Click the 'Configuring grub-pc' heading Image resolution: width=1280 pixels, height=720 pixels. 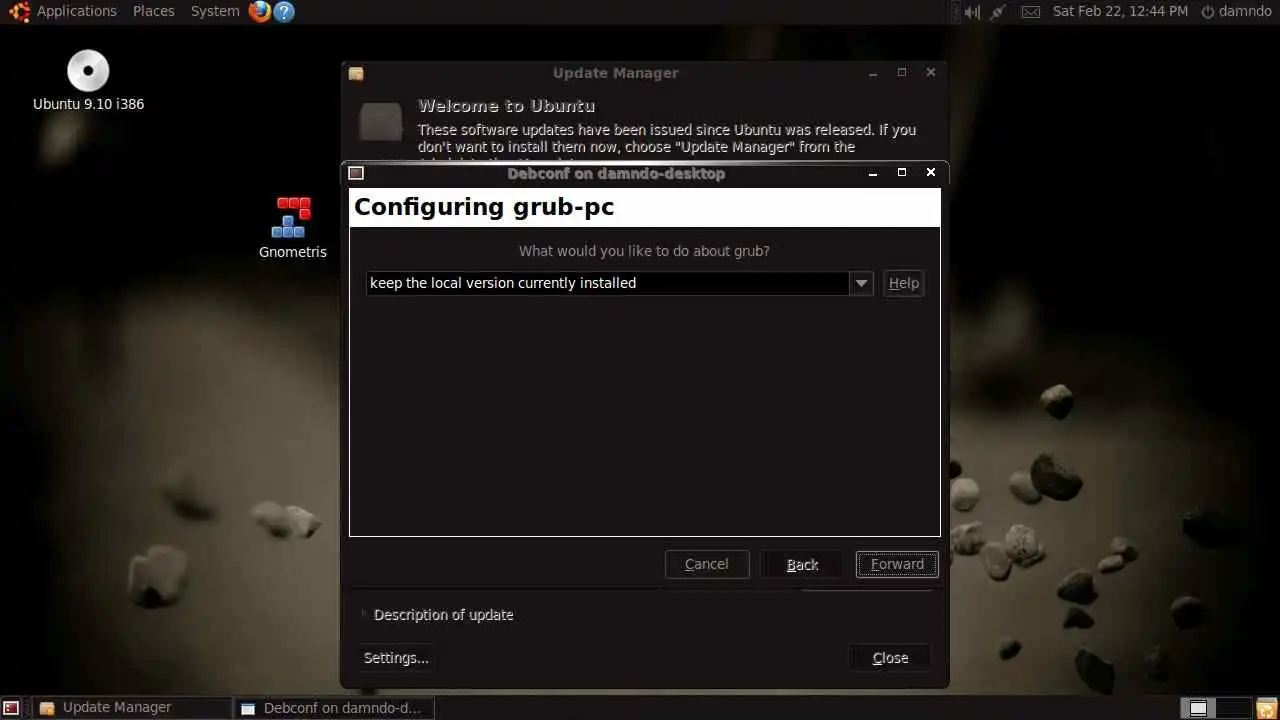(484, 207)
